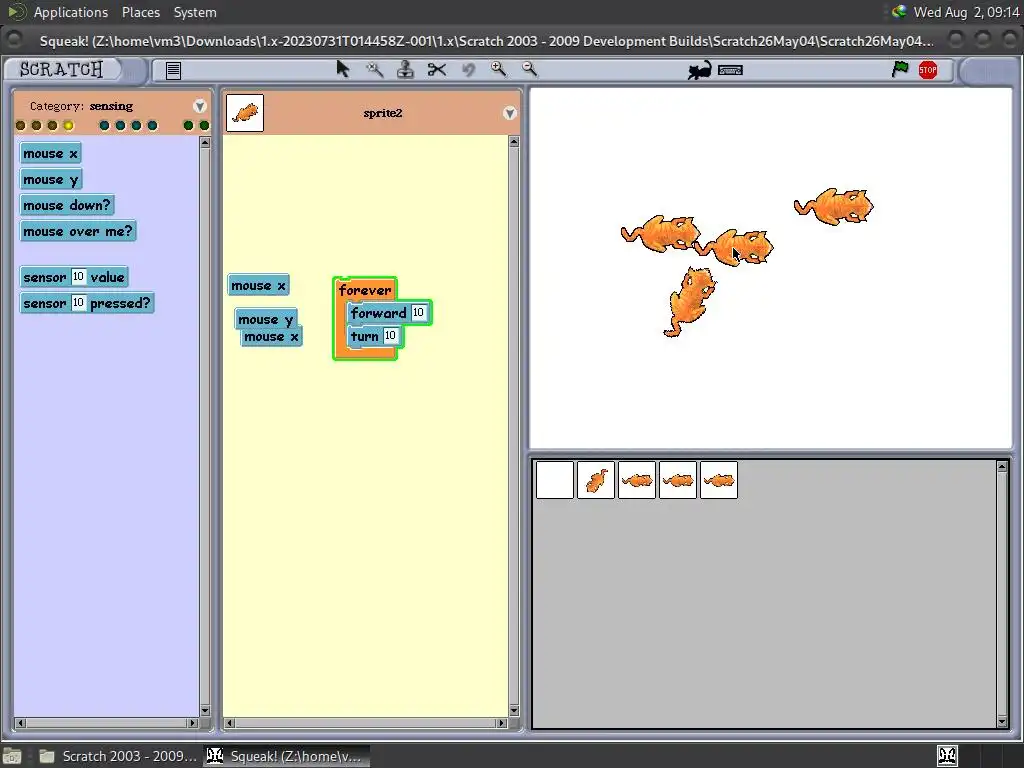Select the third teal category dot
The height and width of the screenshot is (768, 1024).
click(x=136, y=125)
